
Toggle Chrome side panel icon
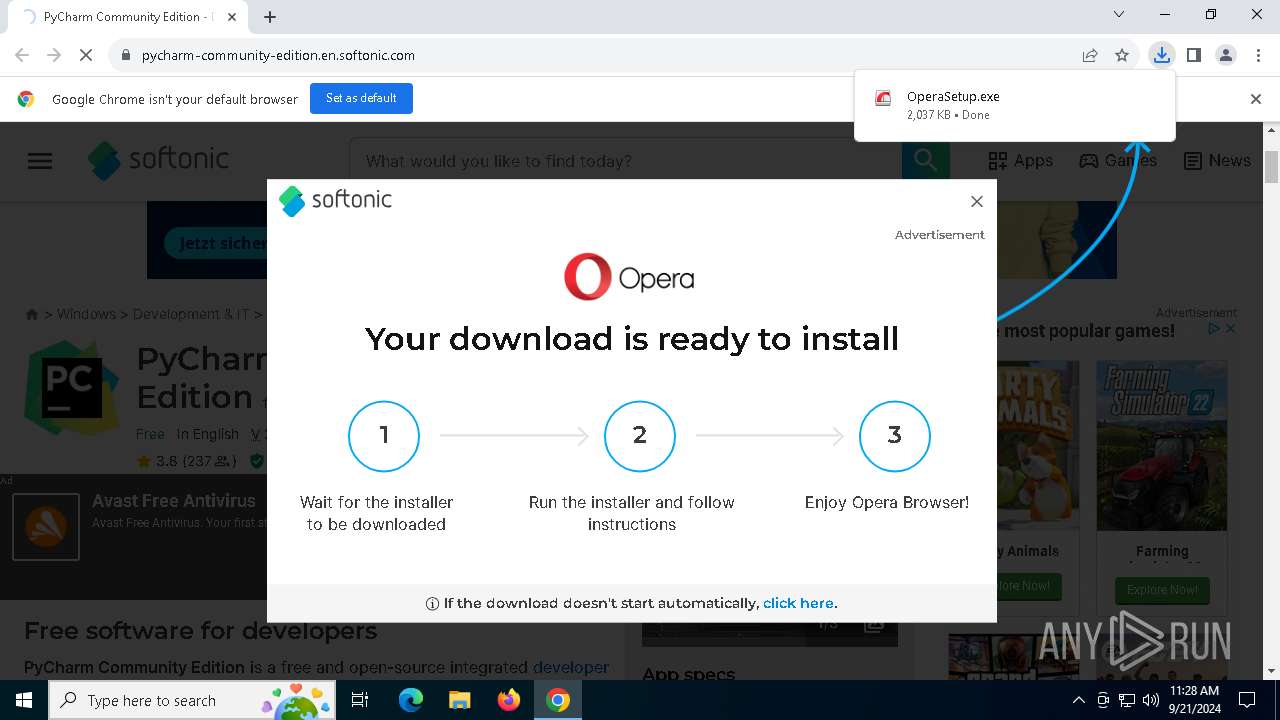click(1193, 55)
